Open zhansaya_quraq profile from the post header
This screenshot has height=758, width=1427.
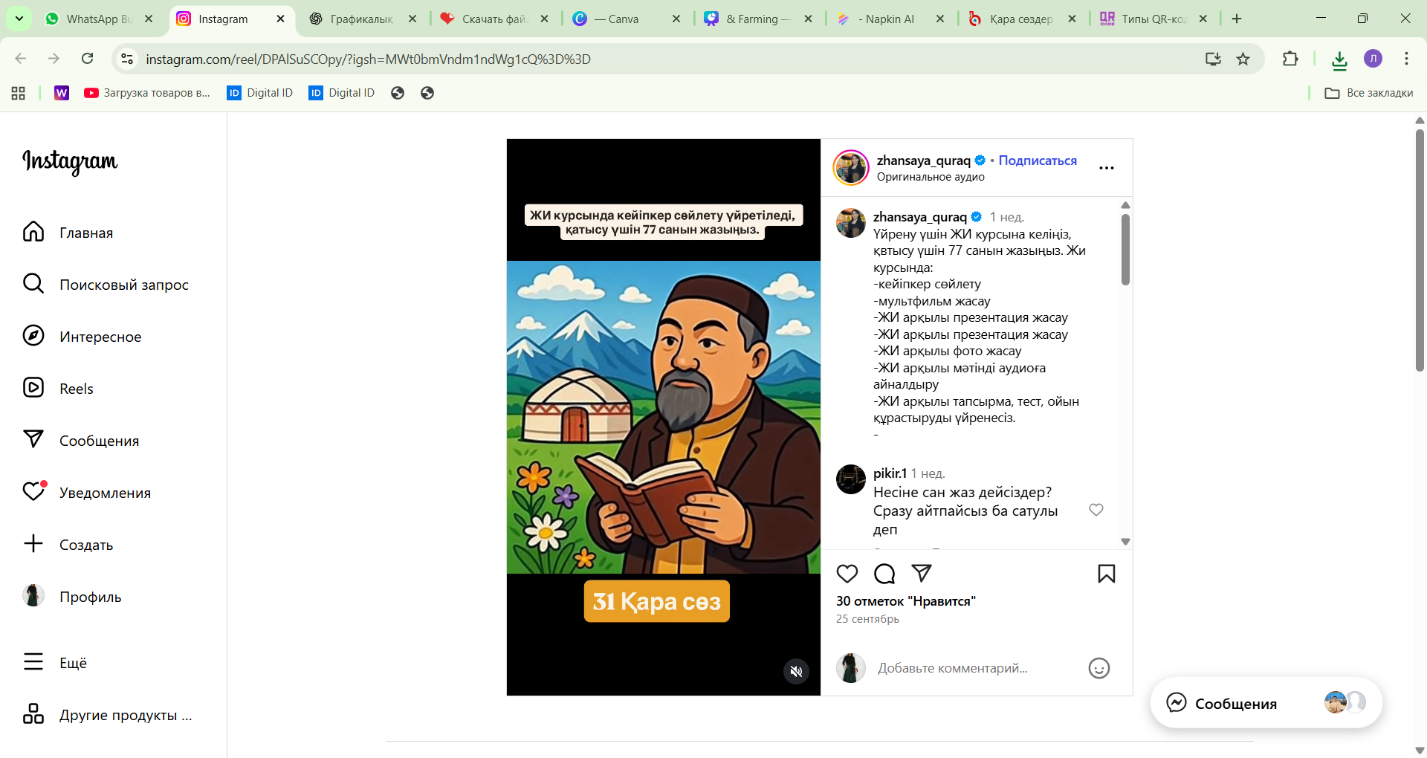(x=924, y=160)
